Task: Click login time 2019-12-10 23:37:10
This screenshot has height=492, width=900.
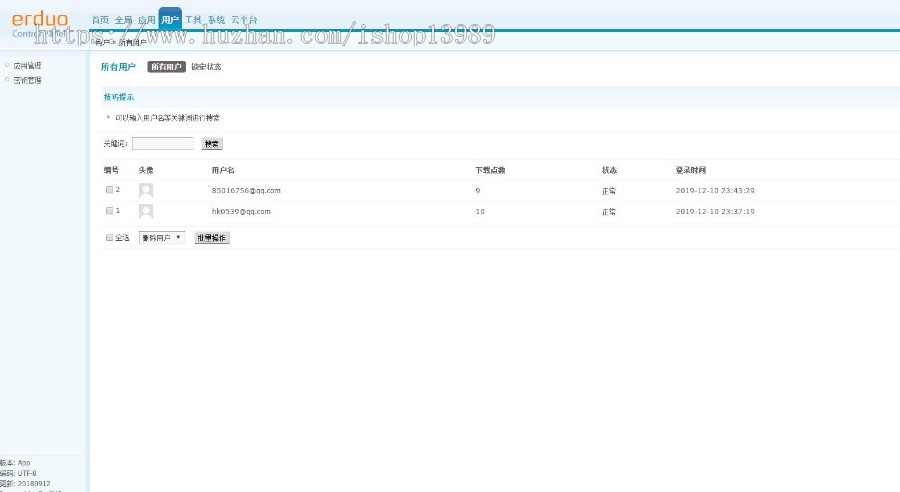Action: (x=715, y=211)
